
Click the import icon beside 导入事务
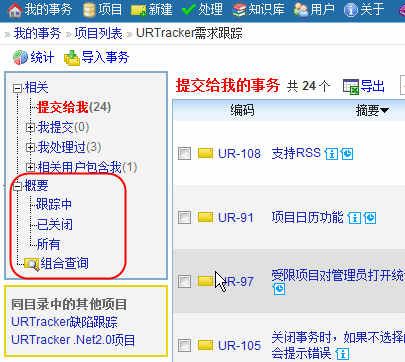click(x=72, y=58)
